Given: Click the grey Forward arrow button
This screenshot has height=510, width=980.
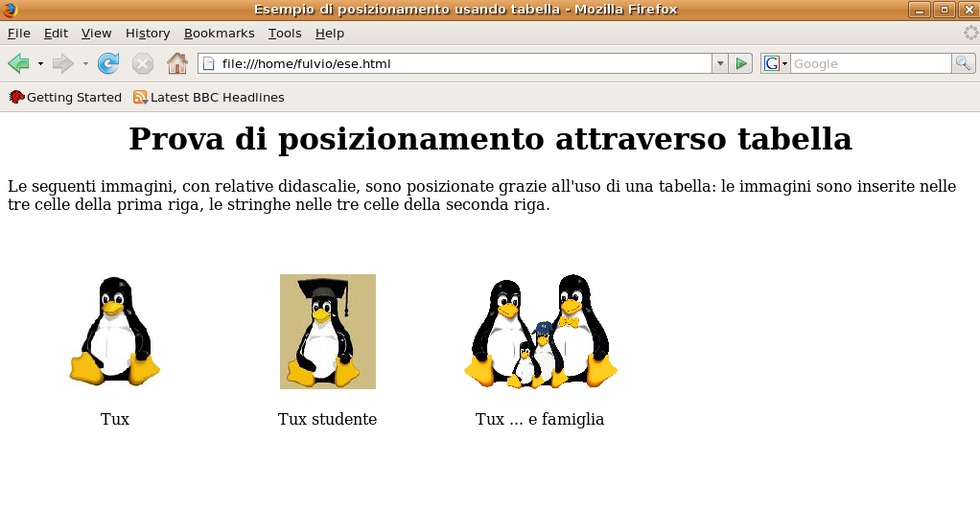Looking at the screenshot, I should tap(63, 63).
